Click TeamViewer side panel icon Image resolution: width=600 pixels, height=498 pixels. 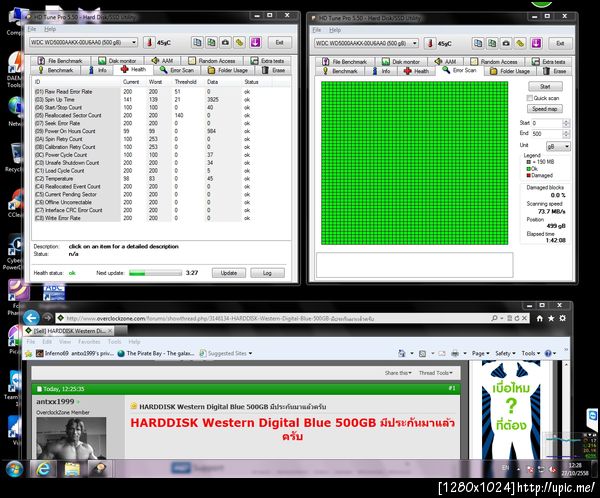point(592,416)
